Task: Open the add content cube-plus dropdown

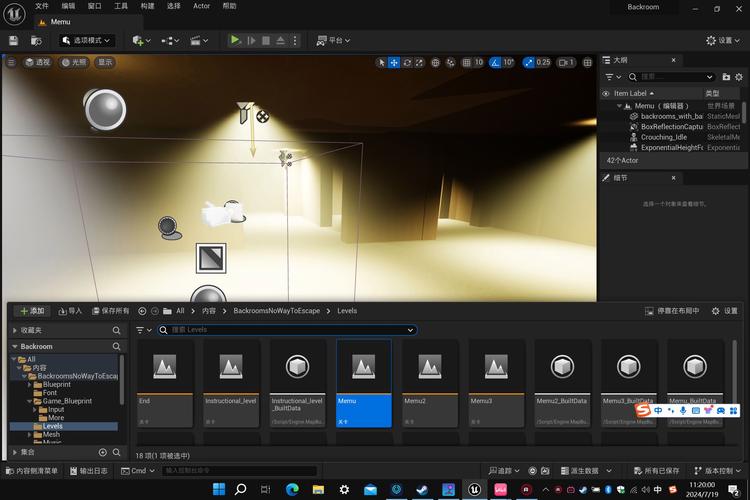Action: [x=141, y=41]
